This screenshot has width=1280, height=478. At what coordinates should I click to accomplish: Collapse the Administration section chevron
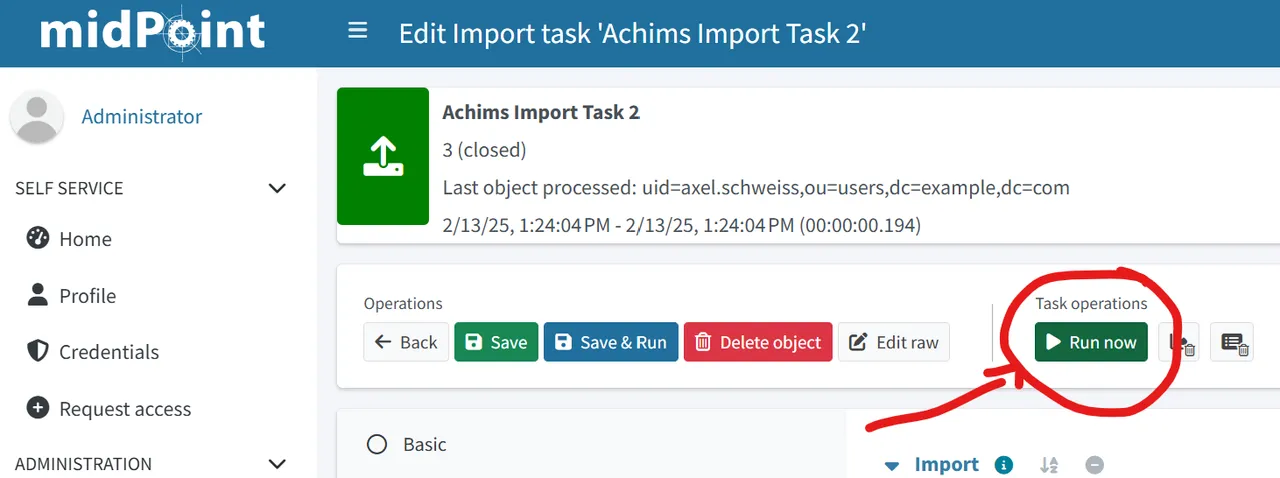click(278, 464)
